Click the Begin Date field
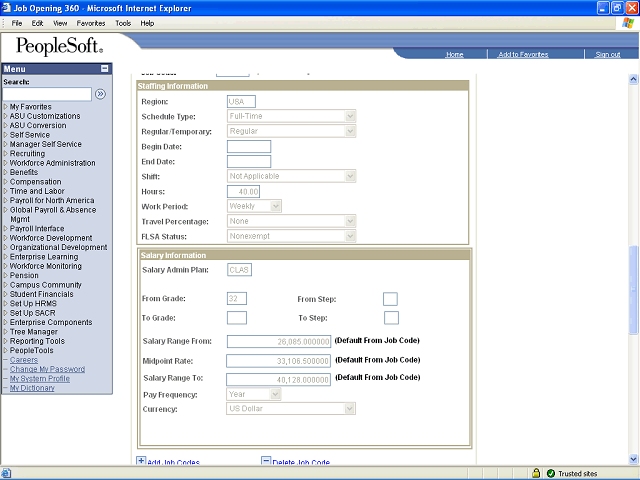The height and width of the screenshot is (480, 640). [x=249, y=147]
